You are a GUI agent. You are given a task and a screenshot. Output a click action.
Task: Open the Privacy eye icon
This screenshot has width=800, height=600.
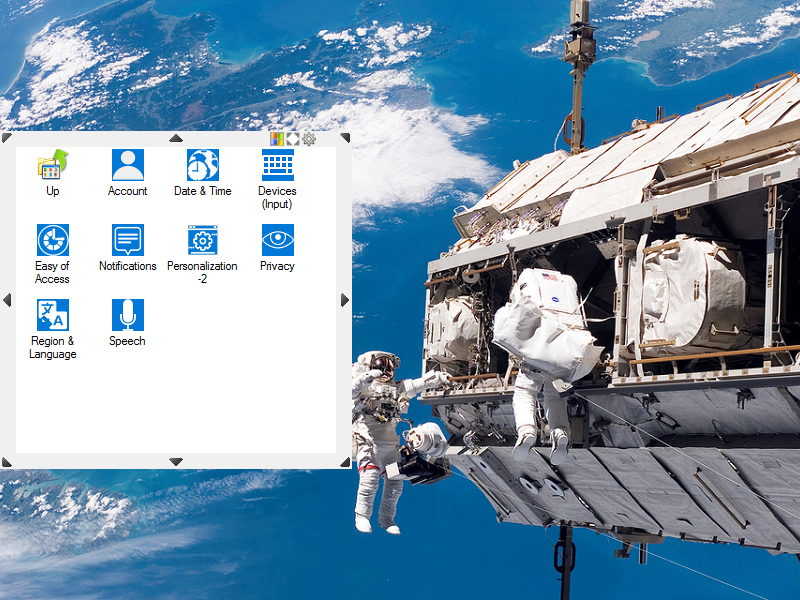277,240
